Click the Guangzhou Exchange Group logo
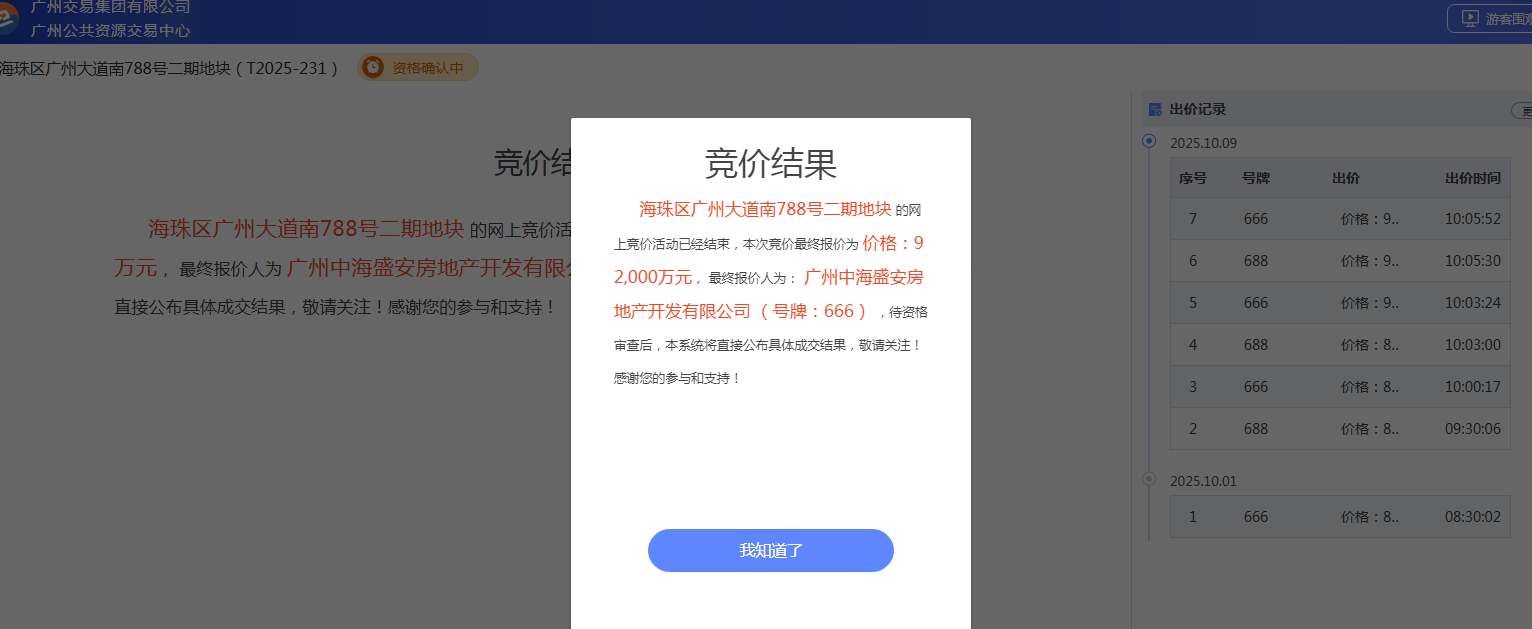The height and width of the screenshot is (629, 1532). (8, 18)
